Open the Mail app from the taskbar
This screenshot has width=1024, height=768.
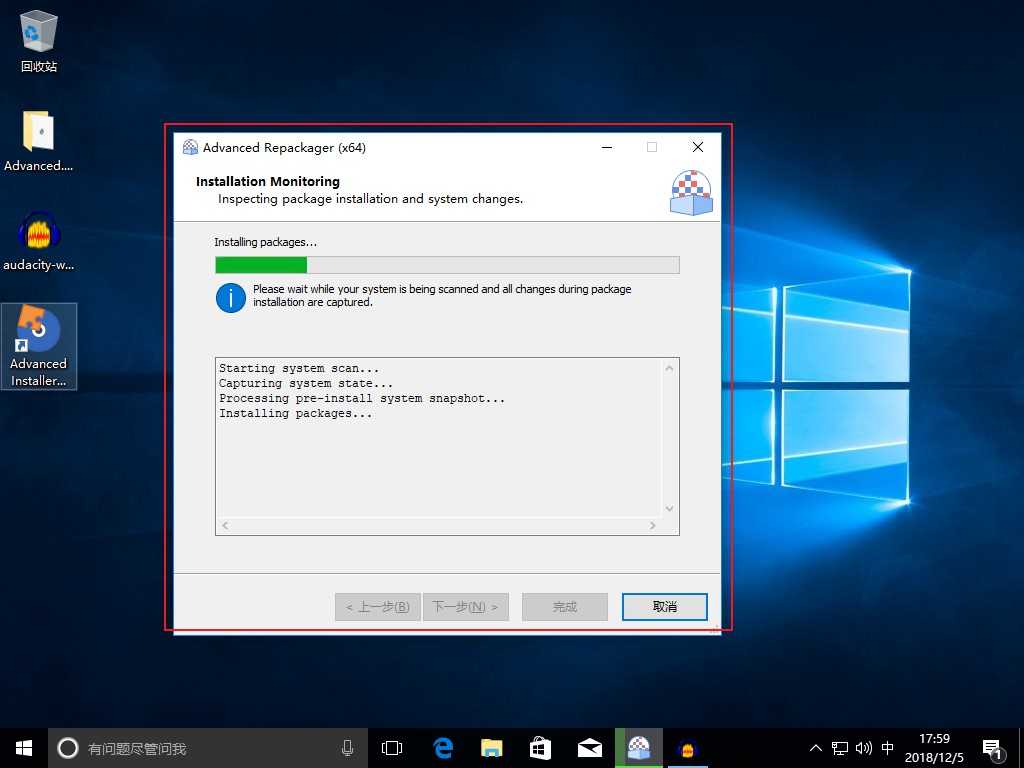pyautogui.click(x=590, y=748)
